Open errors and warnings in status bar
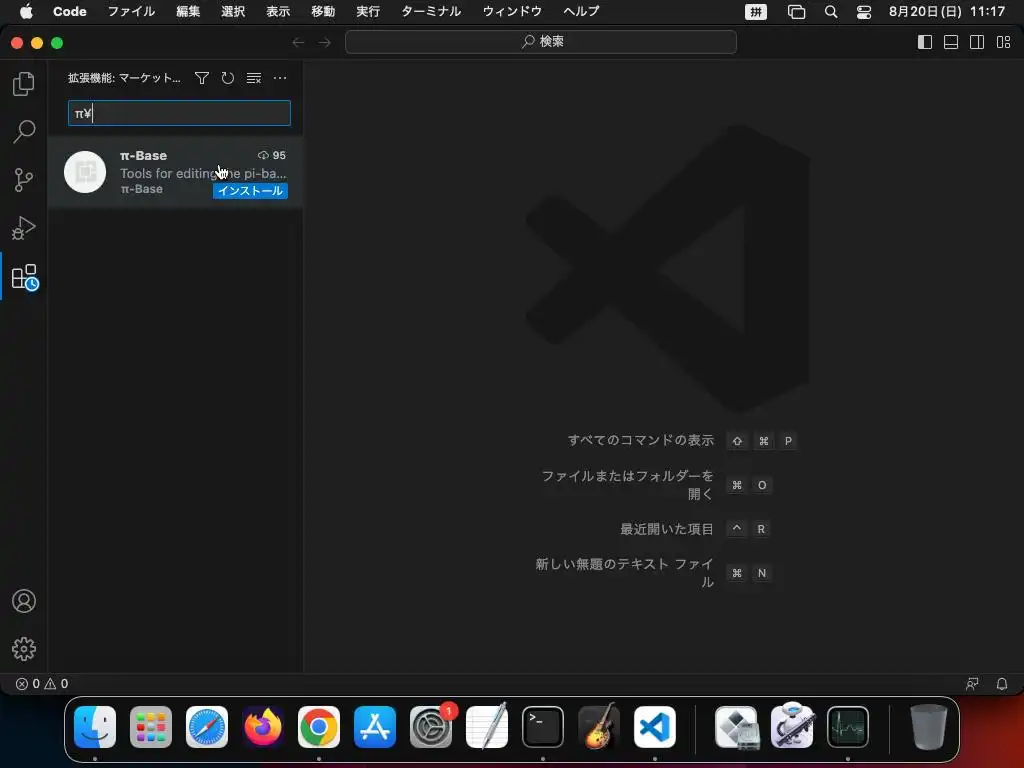Viewport: 1024px width, 768px height. 42,684
